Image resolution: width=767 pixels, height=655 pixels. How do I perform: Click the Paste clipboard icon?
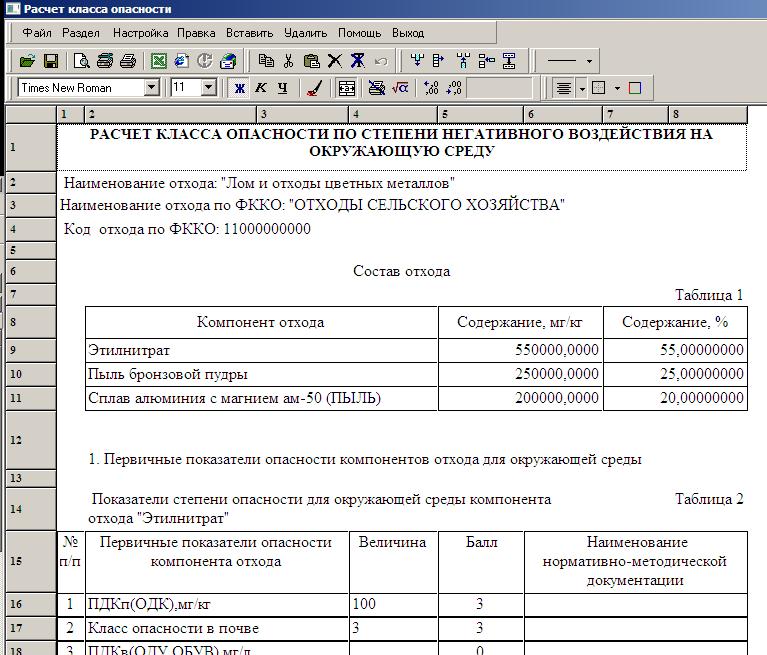(x=311, y=61)
